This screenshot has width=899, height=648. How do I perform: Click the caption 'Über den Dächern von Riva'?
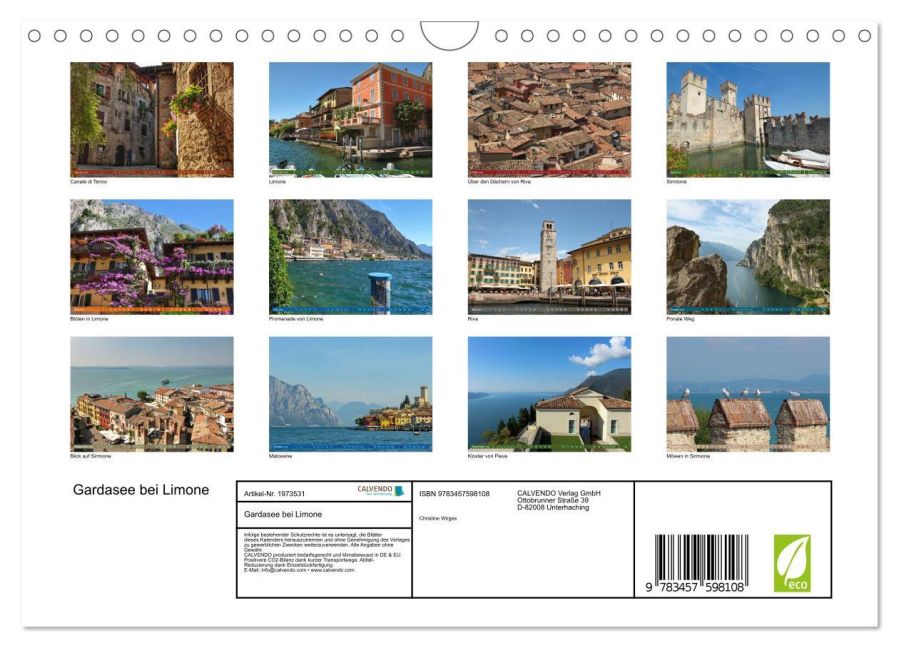click(499, 182)
